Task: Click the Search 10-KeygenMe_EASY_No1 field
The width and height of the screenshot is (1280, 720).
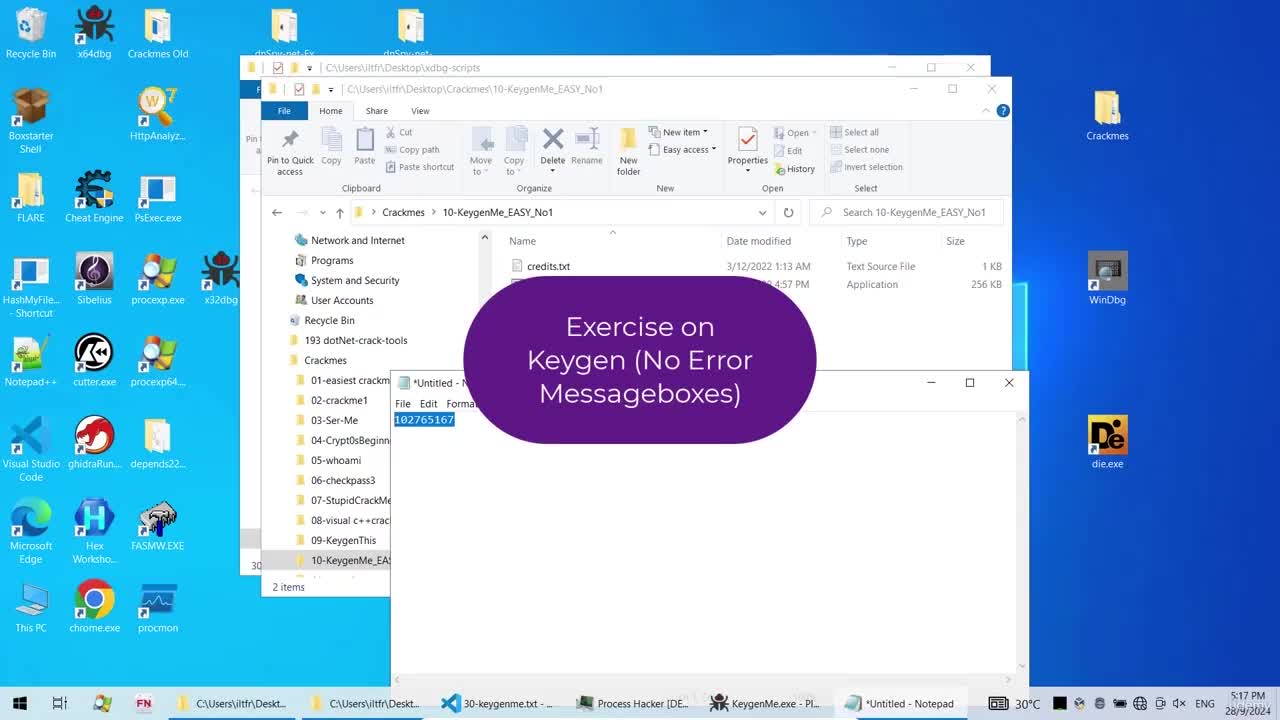Action: click(x=906, y=212)
